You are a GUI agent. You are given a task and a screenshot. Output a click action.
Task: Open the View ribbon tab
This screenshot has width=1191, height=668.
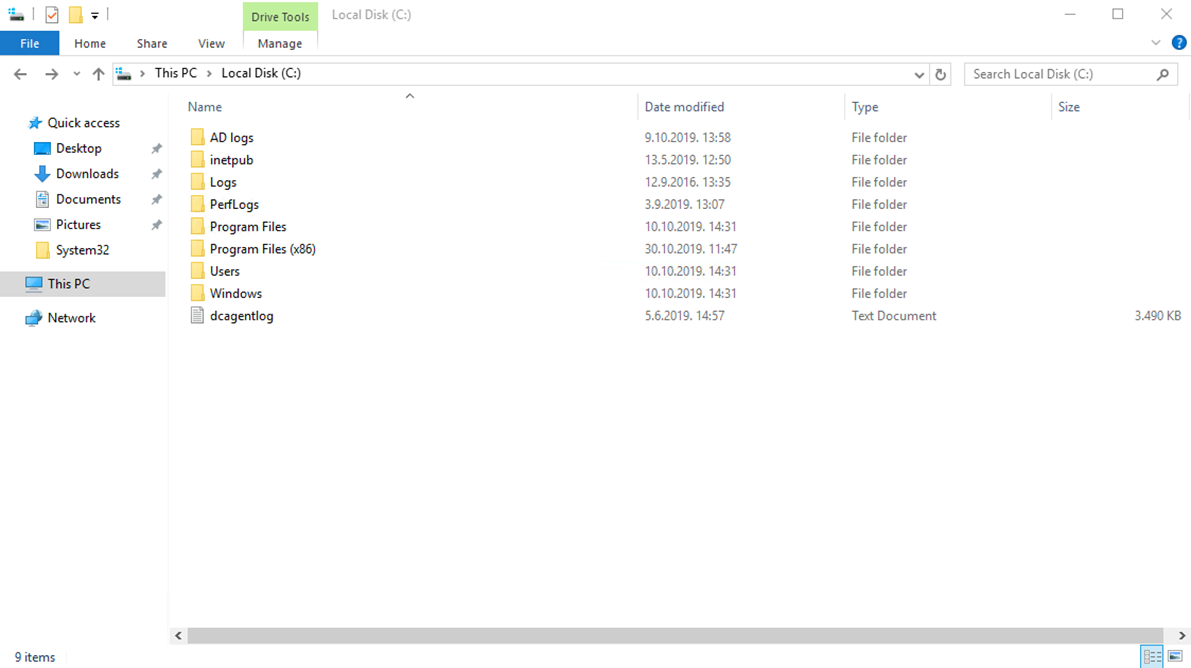(211, 43)
